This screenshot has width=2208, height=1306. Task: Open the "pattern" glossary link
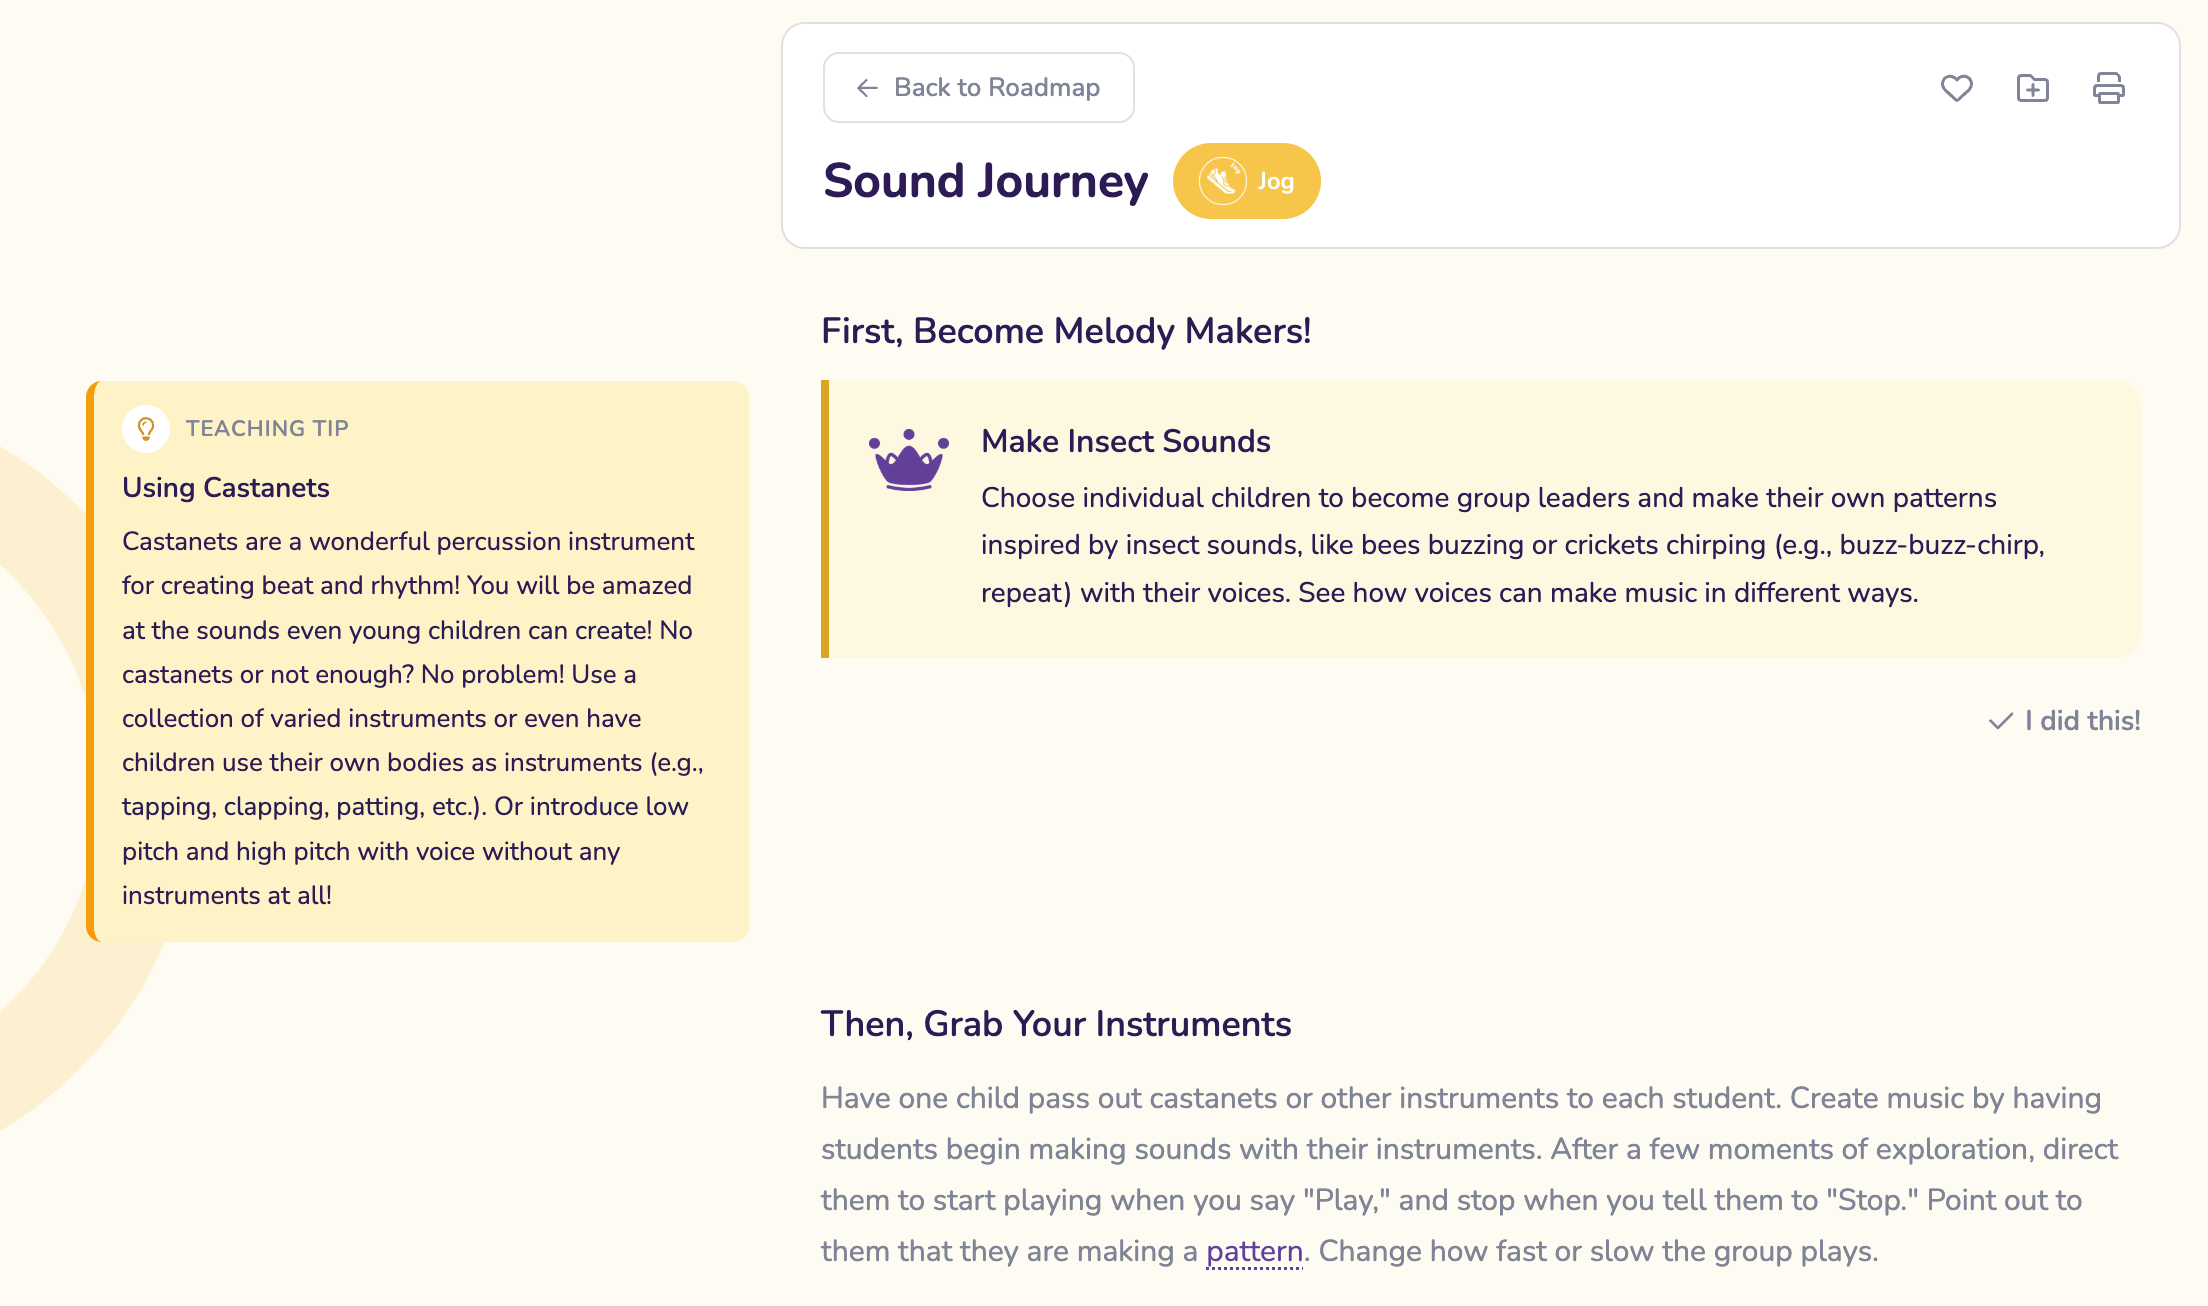(x=1254, y=1251)
